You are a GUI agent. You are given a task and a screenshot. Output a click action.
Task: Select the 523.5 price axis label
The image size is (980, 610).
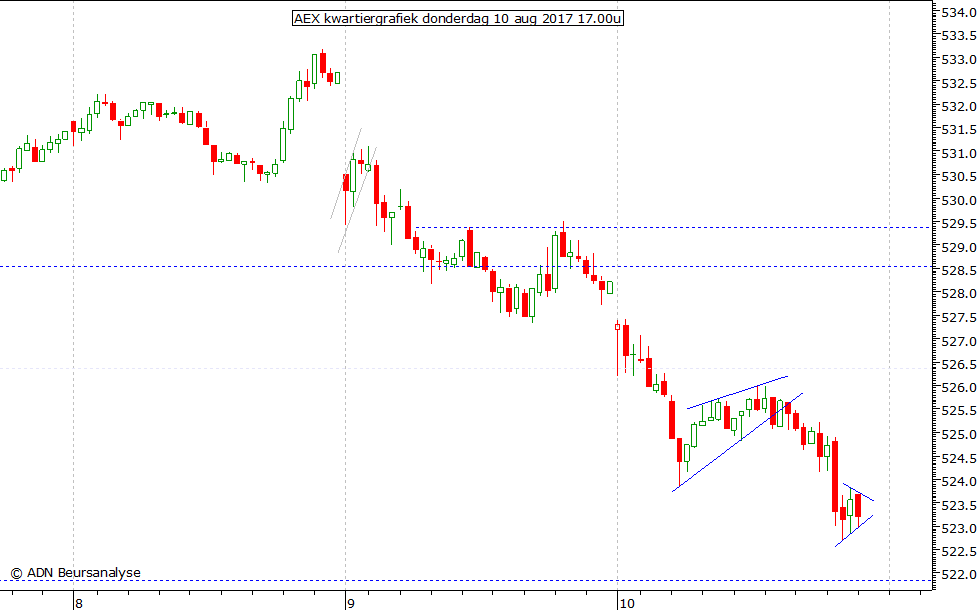959,505
